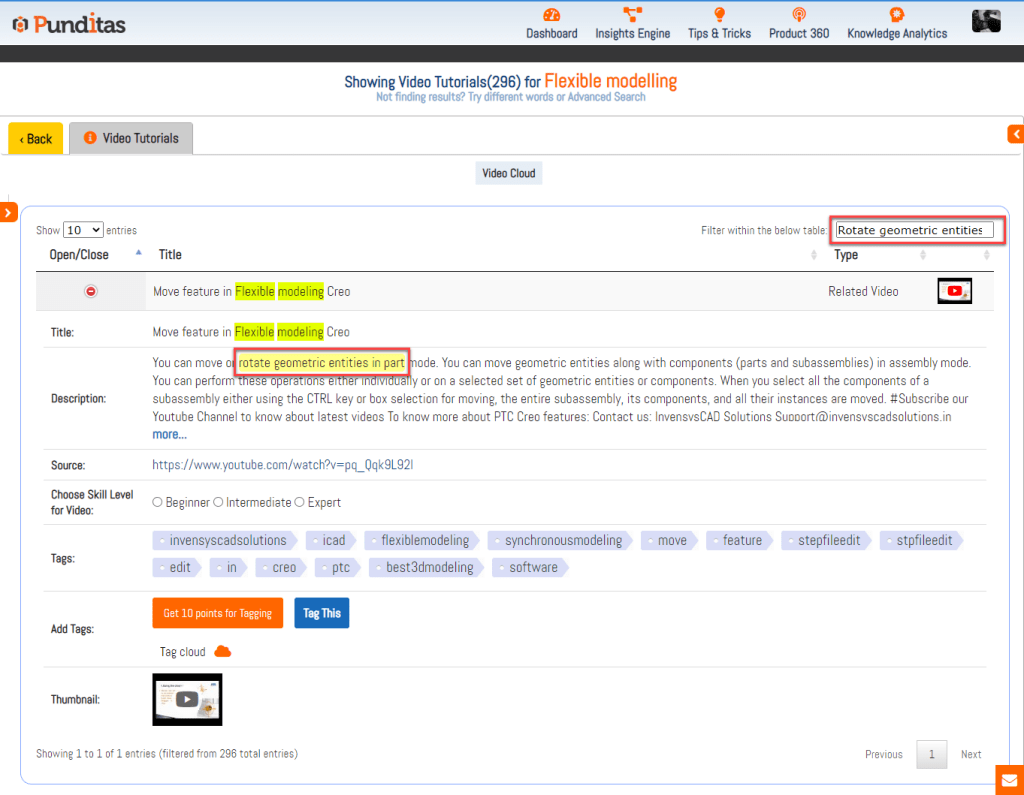Select Intermediate skill level
This screenshot has width=1024, height=795.
[x=218, y=502]
